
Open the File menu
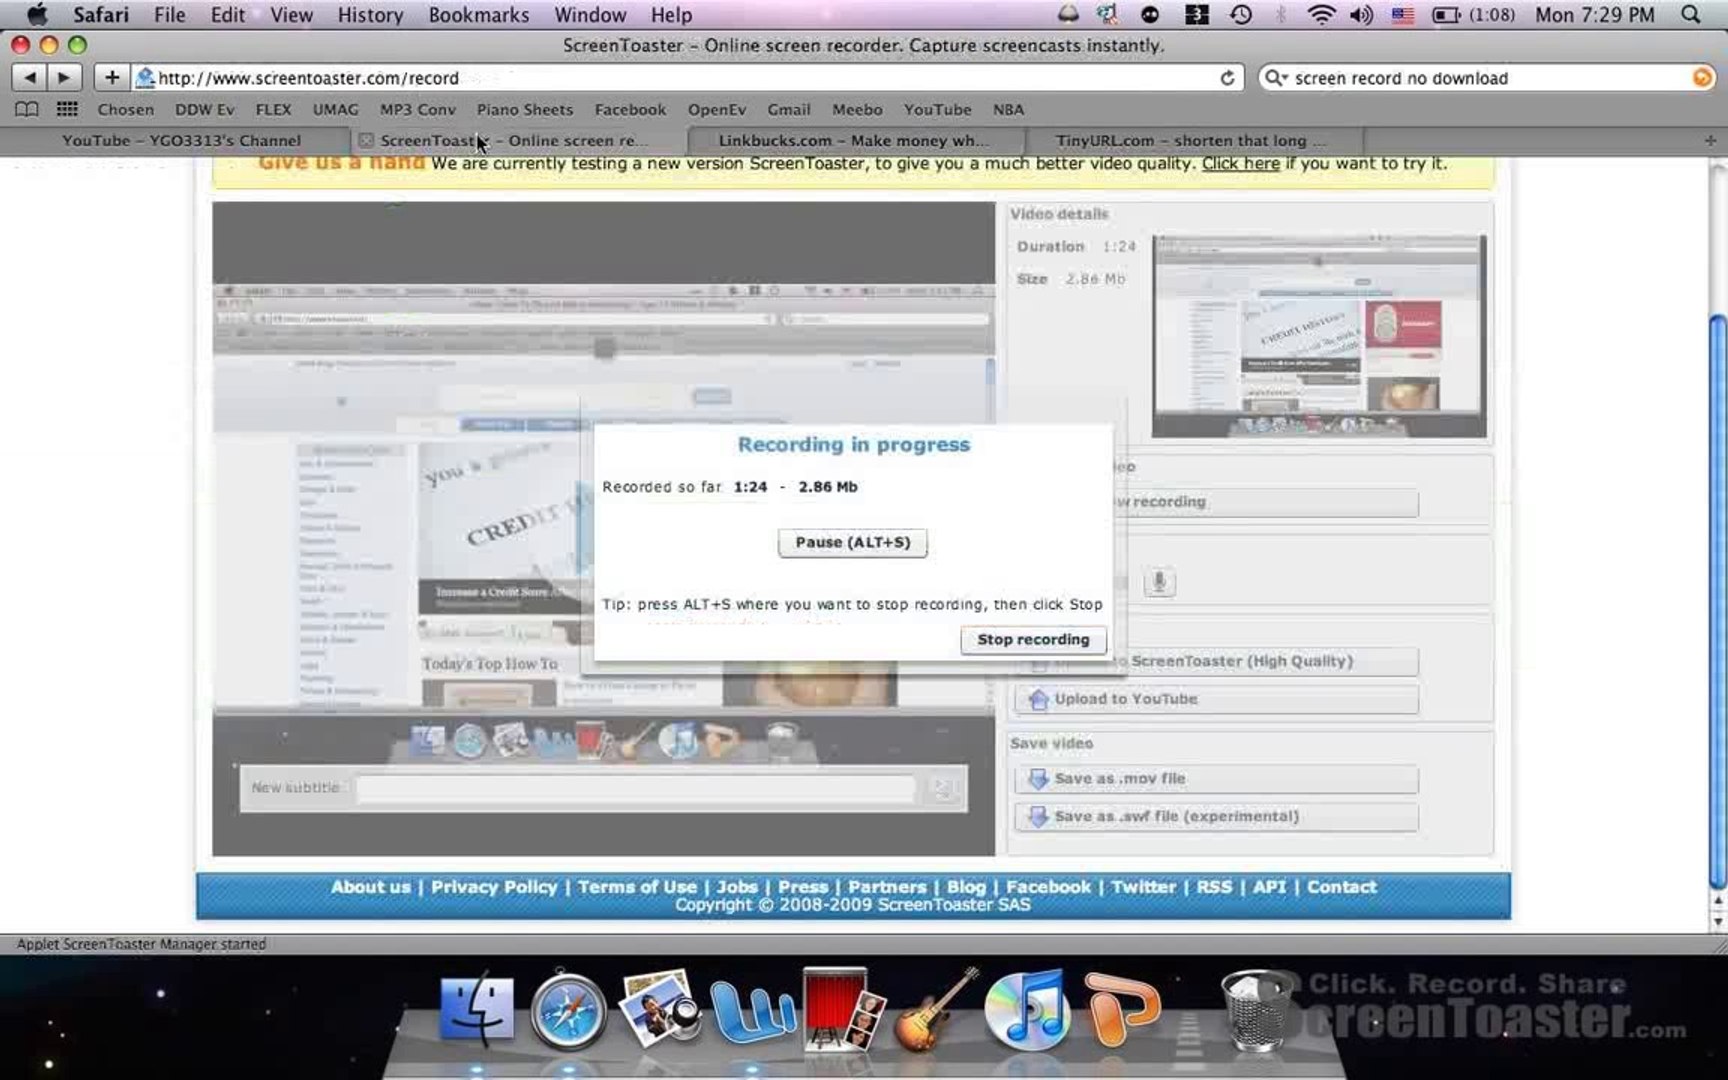click(x=169, y=15)
